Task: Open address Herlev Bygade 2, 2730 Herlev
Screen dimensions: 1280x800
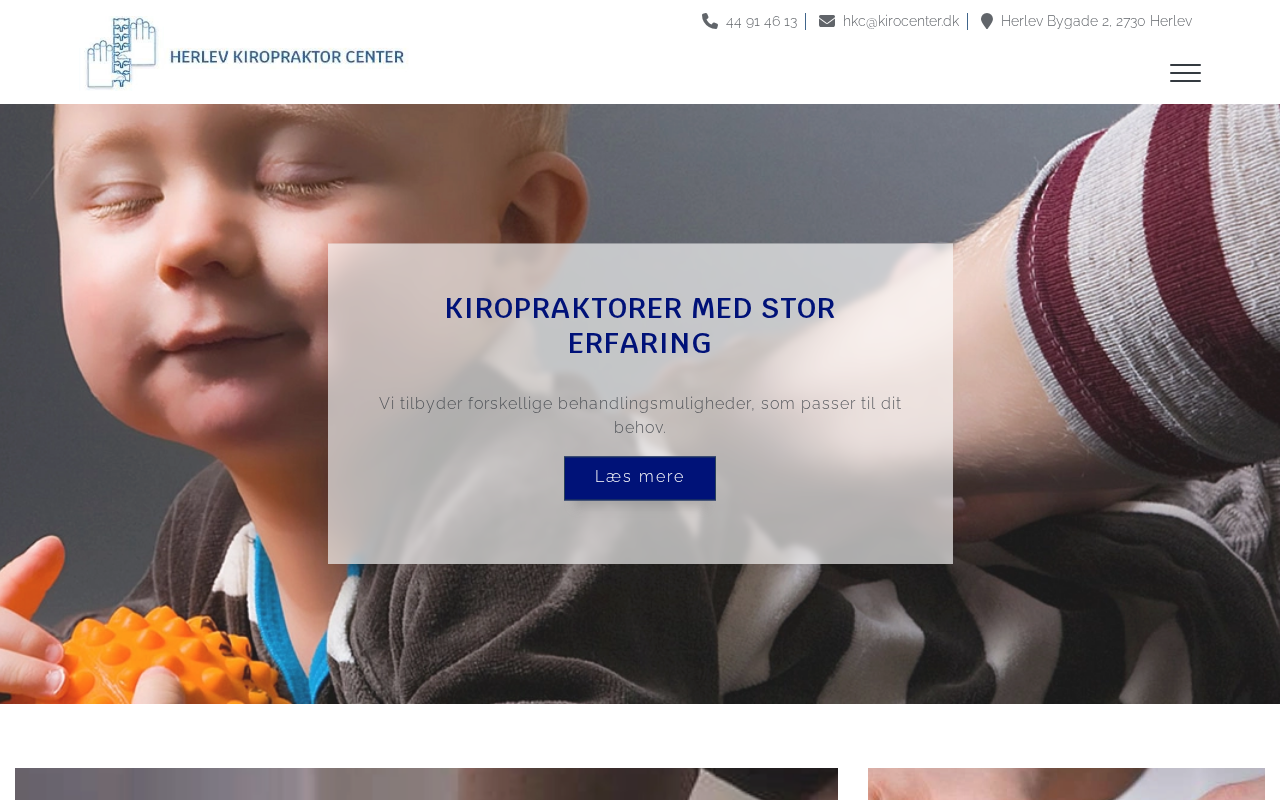Action: (x=1096, y=21)
